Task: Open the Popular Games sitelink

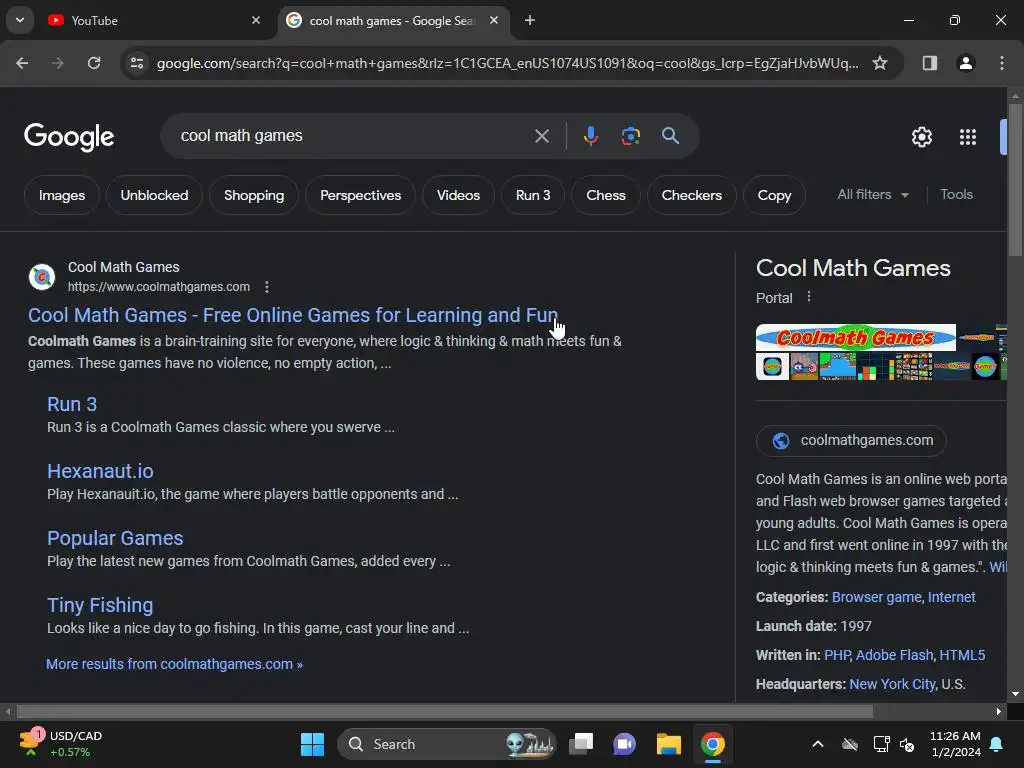Action: [x=115, y=538]
